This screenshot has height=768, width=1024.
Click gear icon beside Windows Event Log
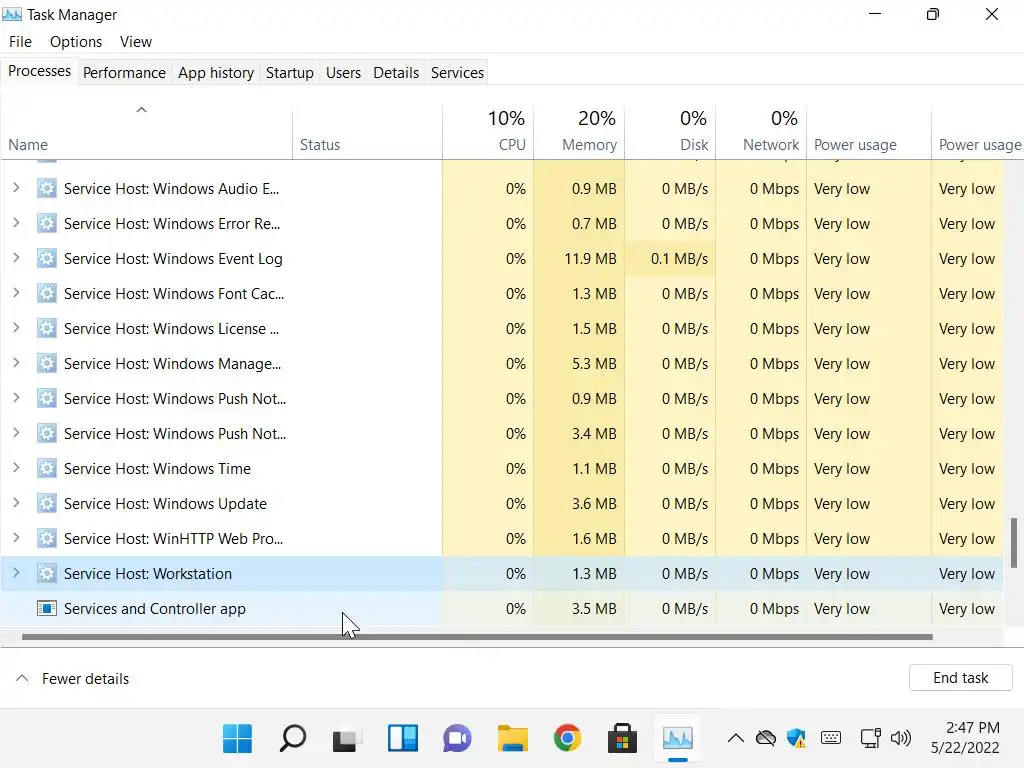point(46,259)
